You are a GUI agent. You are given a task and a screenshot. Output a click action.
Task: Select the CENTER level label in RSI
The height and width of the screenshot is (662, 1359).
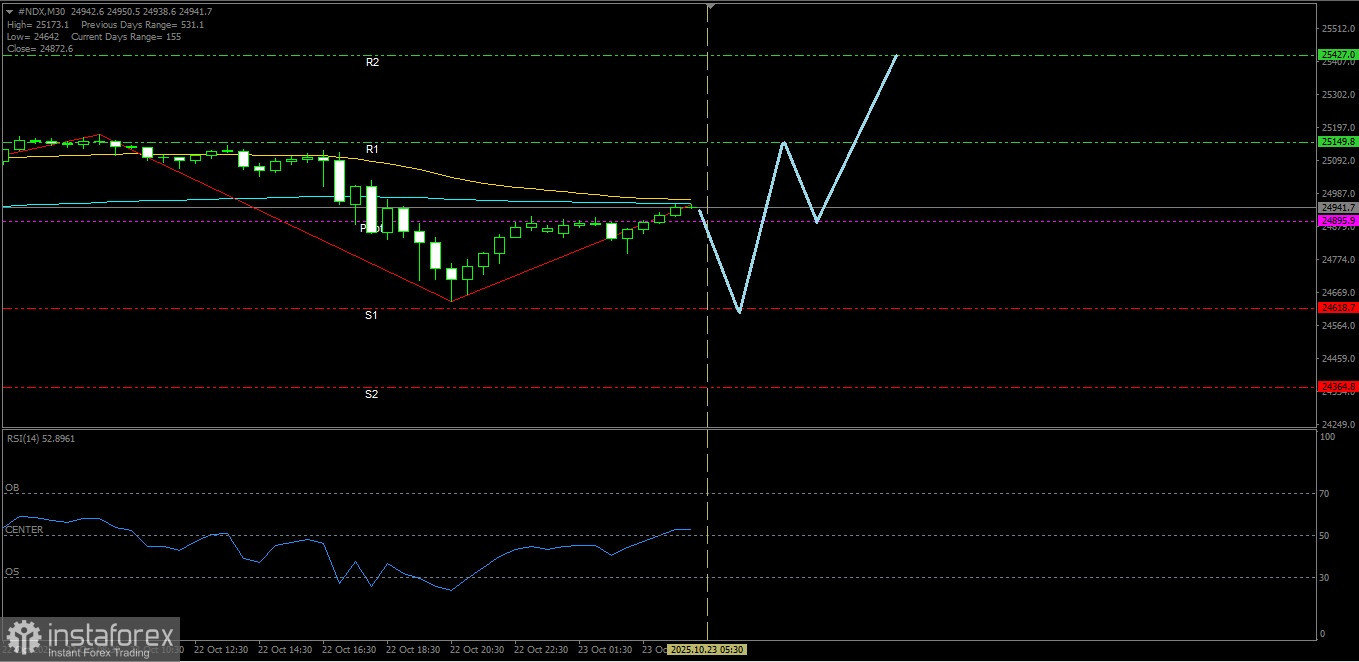(24, 530)
